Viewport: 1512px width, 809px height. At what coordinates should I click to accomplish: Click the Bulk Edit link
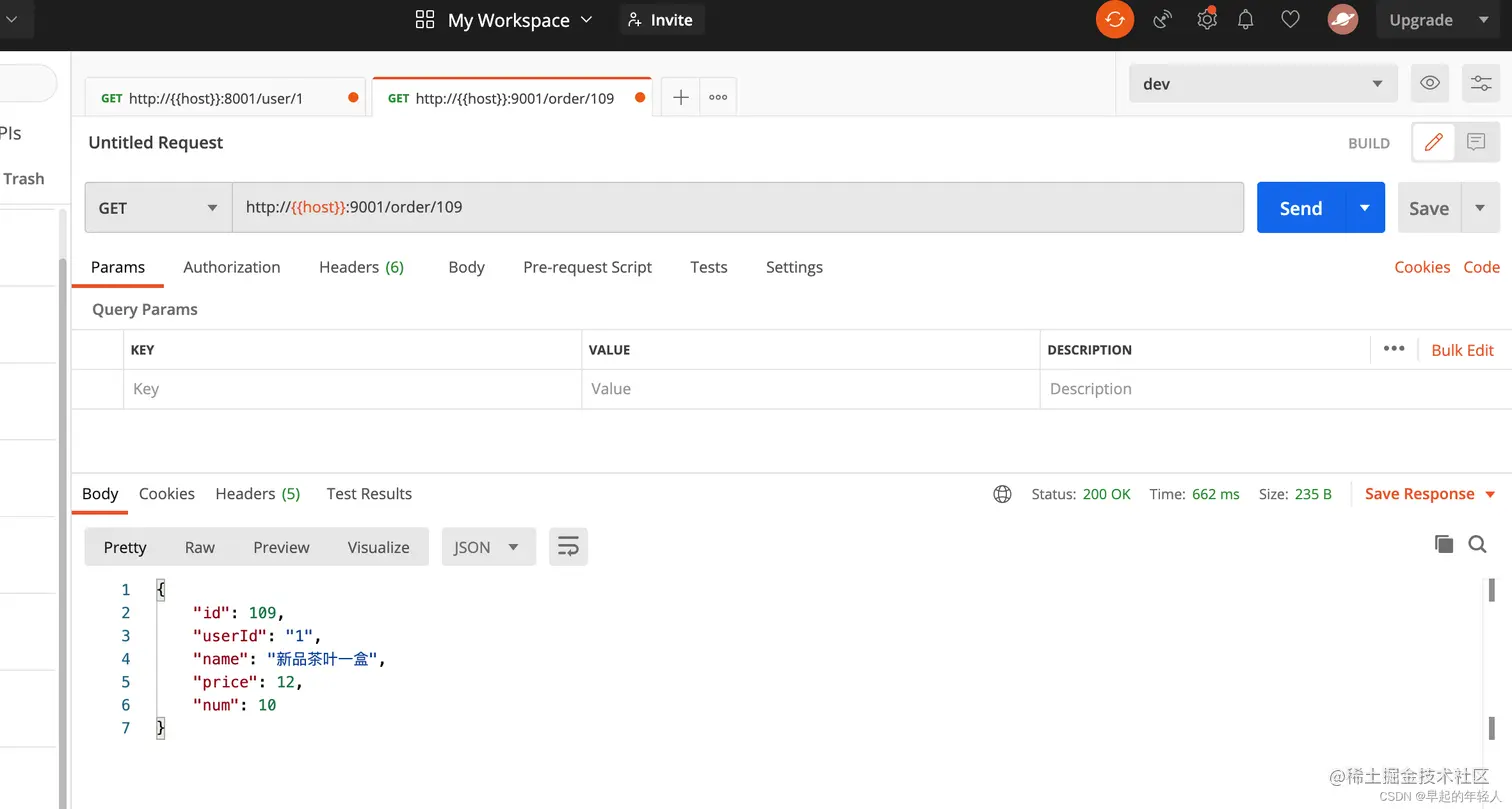coord(1462,350)
